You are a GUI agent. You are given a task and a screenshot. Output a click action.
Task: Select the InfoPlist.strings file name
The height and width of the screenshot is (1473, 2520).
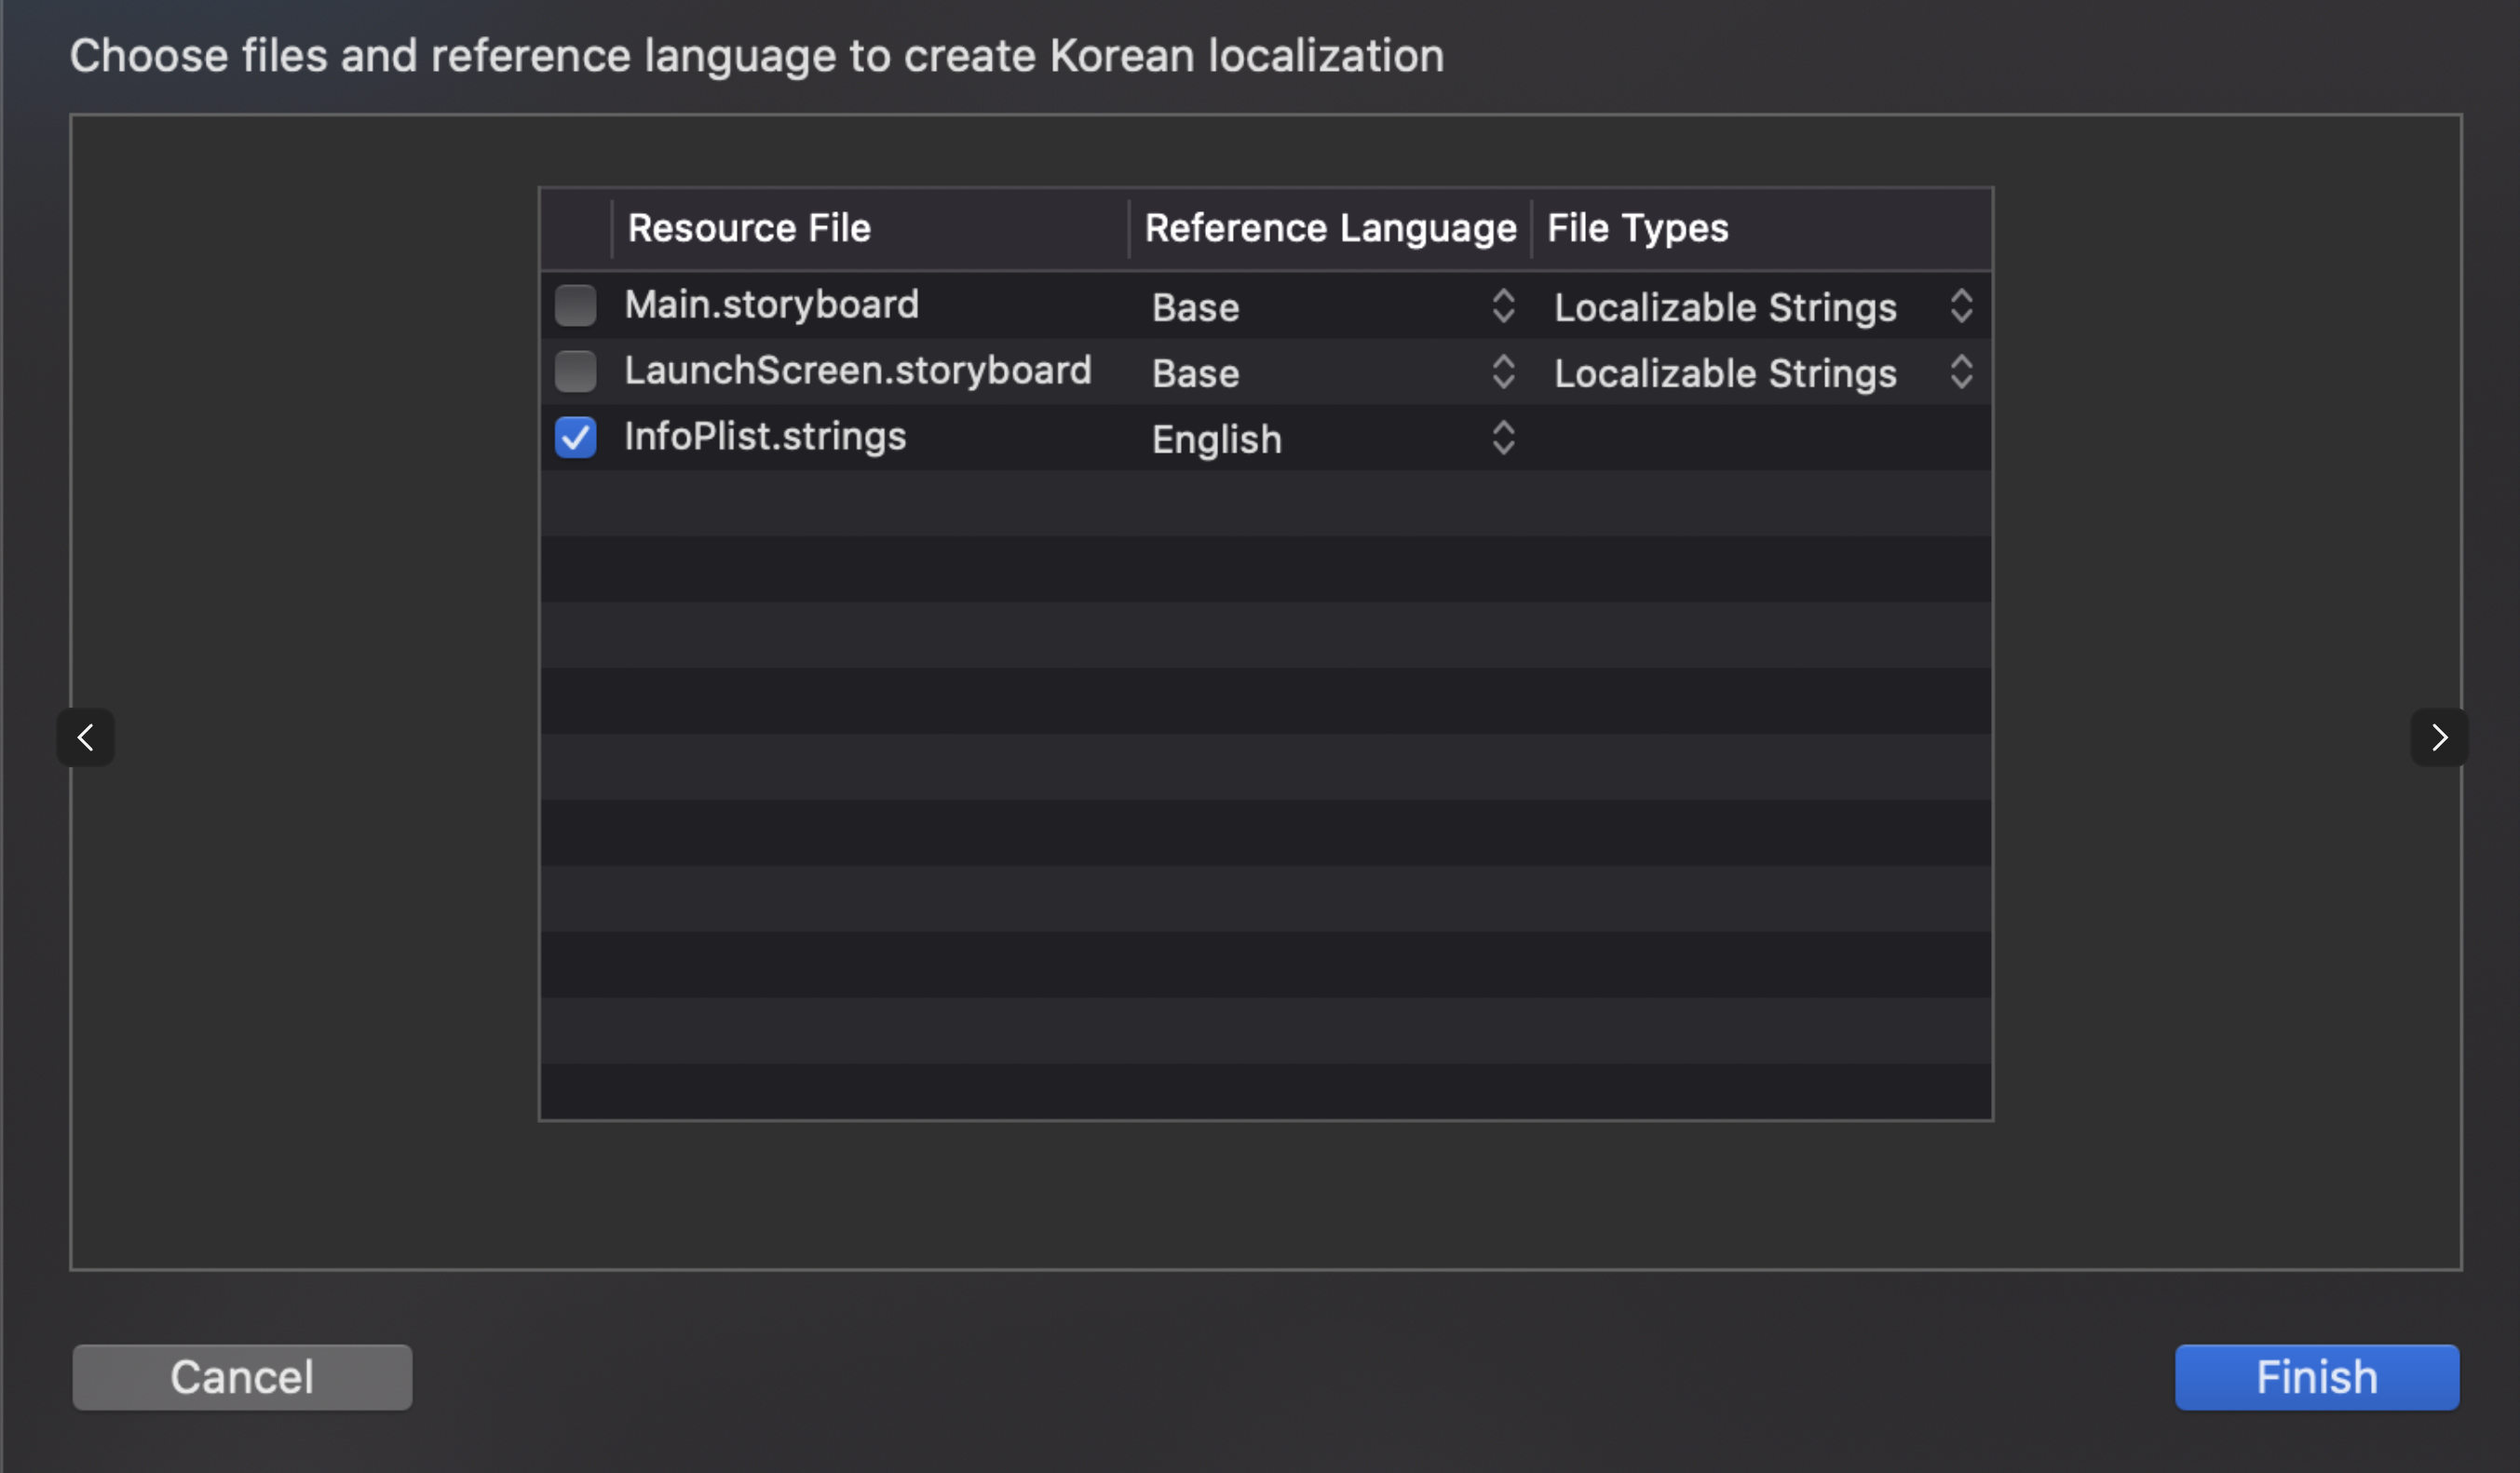[765, 436]
